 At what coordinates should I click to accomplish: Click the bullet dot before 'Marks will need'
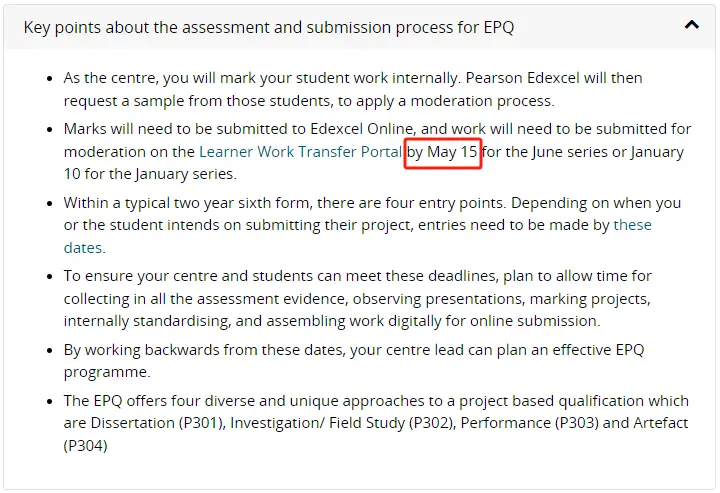point(50,130)
